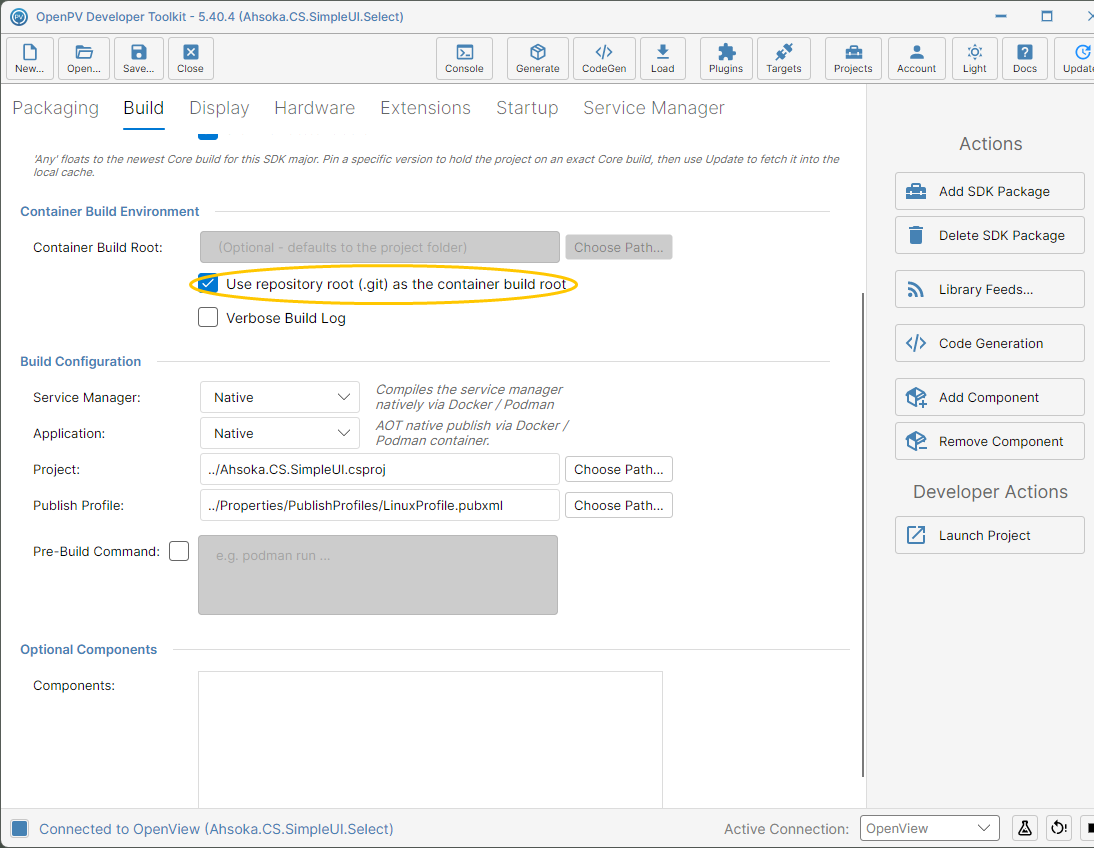Uncheck Use repository root as container build root
The width and height of the screenshot is (1116, 848).
208,283
